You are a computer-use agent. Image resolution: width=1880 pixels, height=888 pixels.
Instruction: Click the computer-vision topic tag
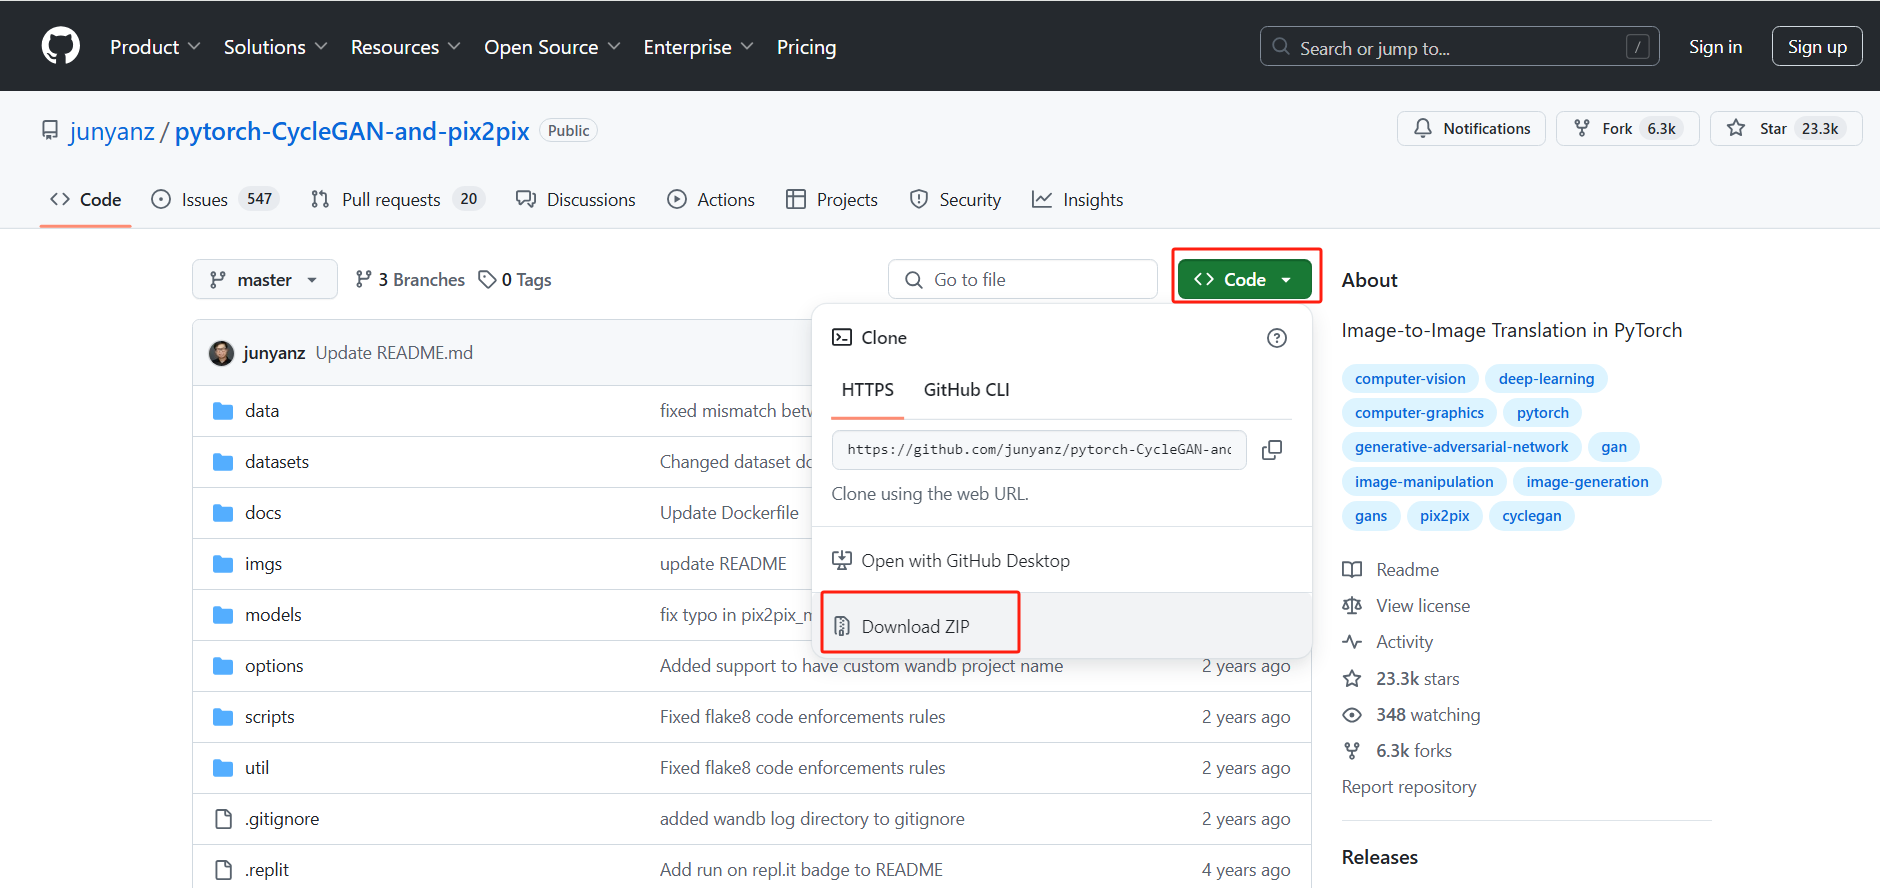click(x=1410, y=379)
